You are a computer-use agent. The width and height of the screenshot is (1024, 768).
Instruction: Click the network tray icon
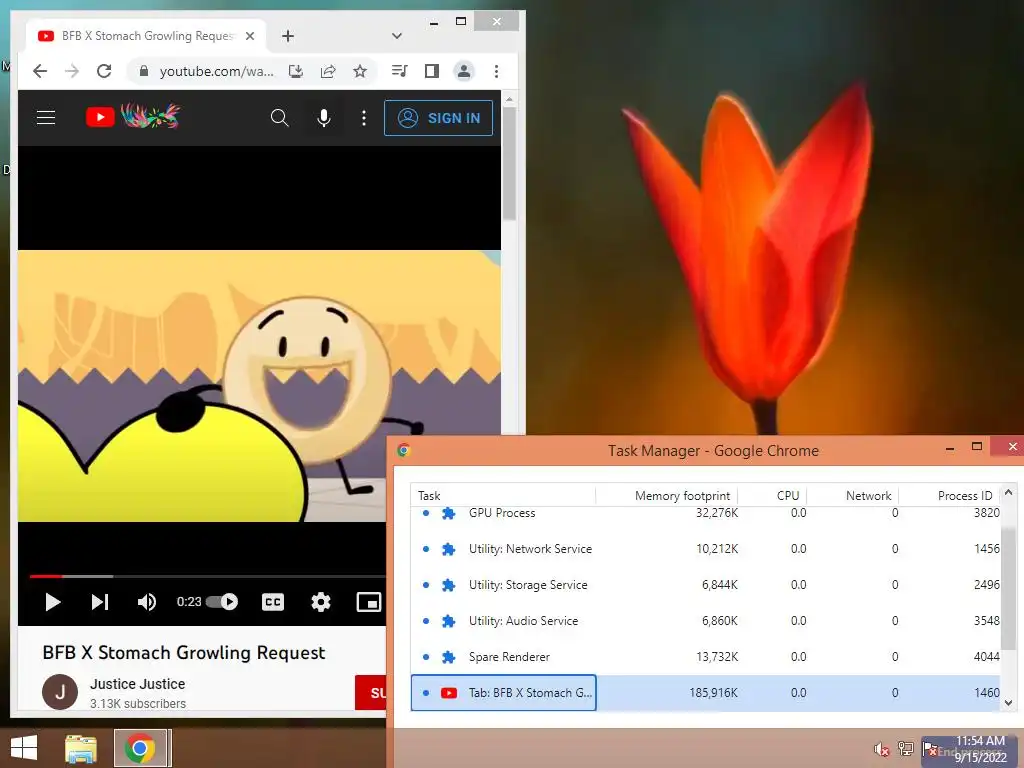tap(906, 748)
